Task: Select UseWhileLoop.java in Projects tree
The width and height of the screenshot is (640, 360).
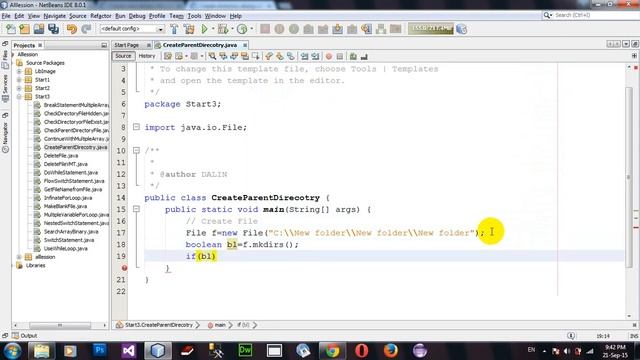Action: (x=65, y=248)
